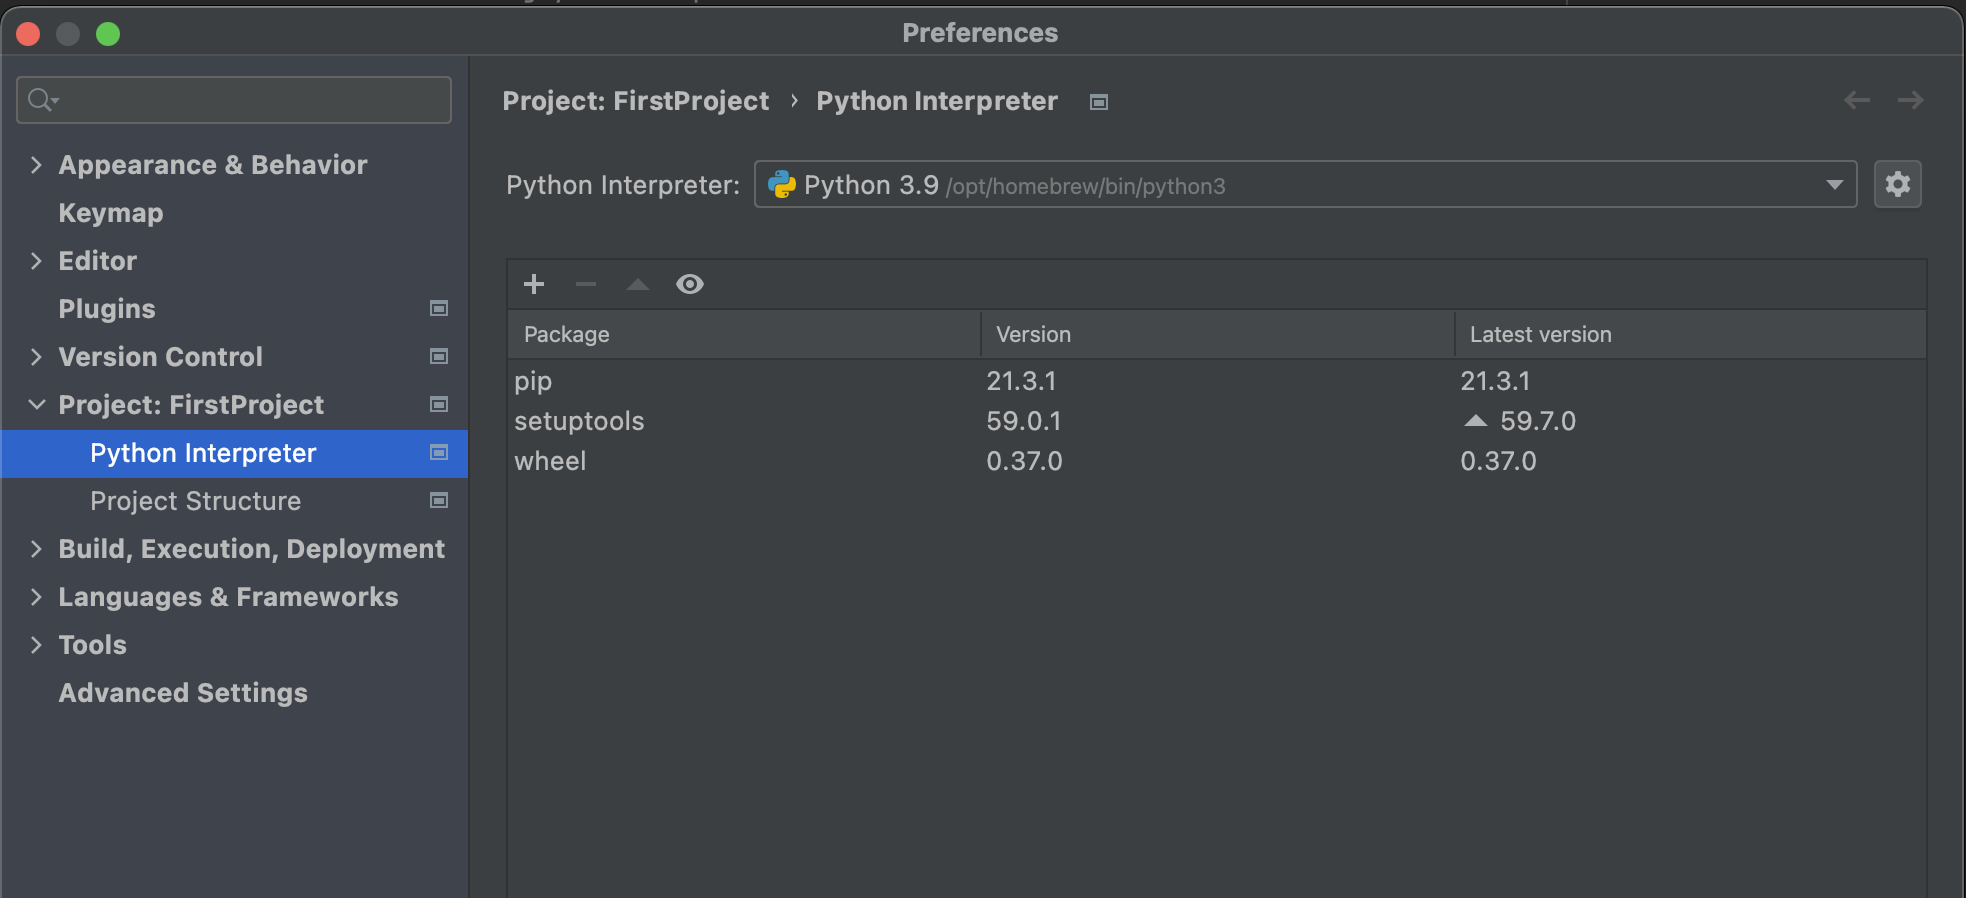Open Plugins settings page
The image size is (1966, 898).
click(107, 309)
